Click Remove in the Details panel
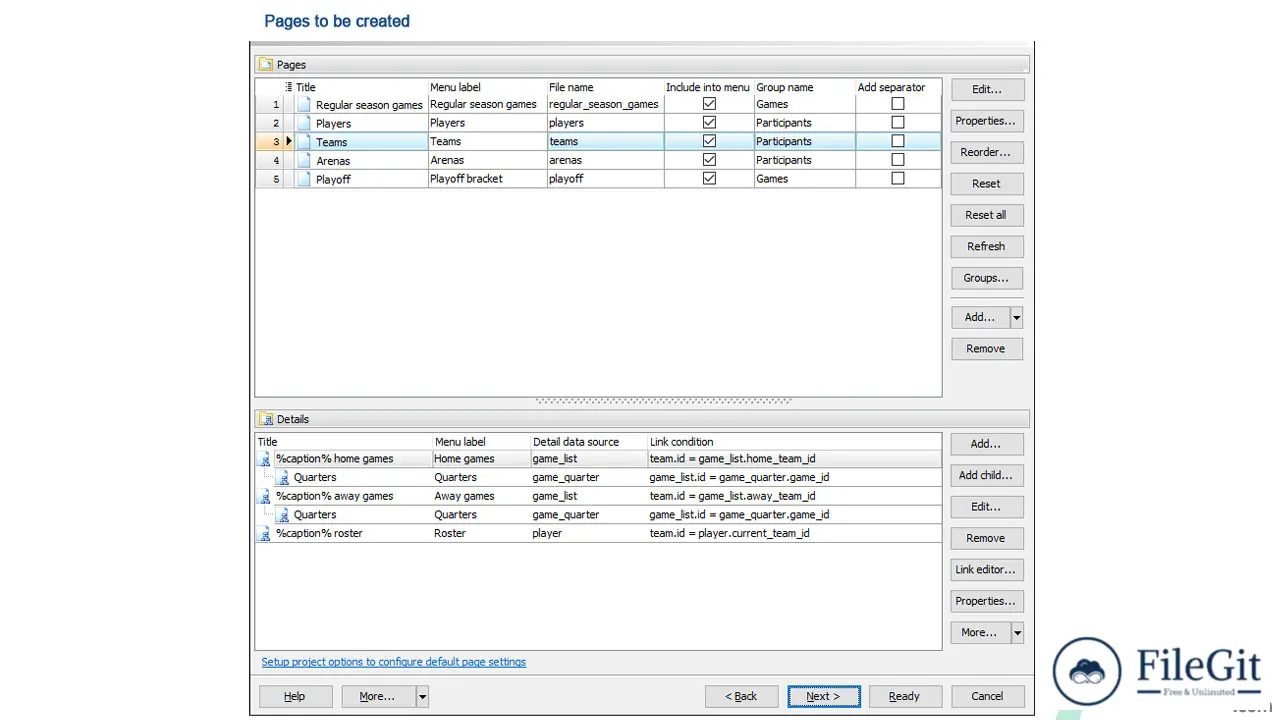Viewport: 1280px width, 720px height. click(986, 538)
